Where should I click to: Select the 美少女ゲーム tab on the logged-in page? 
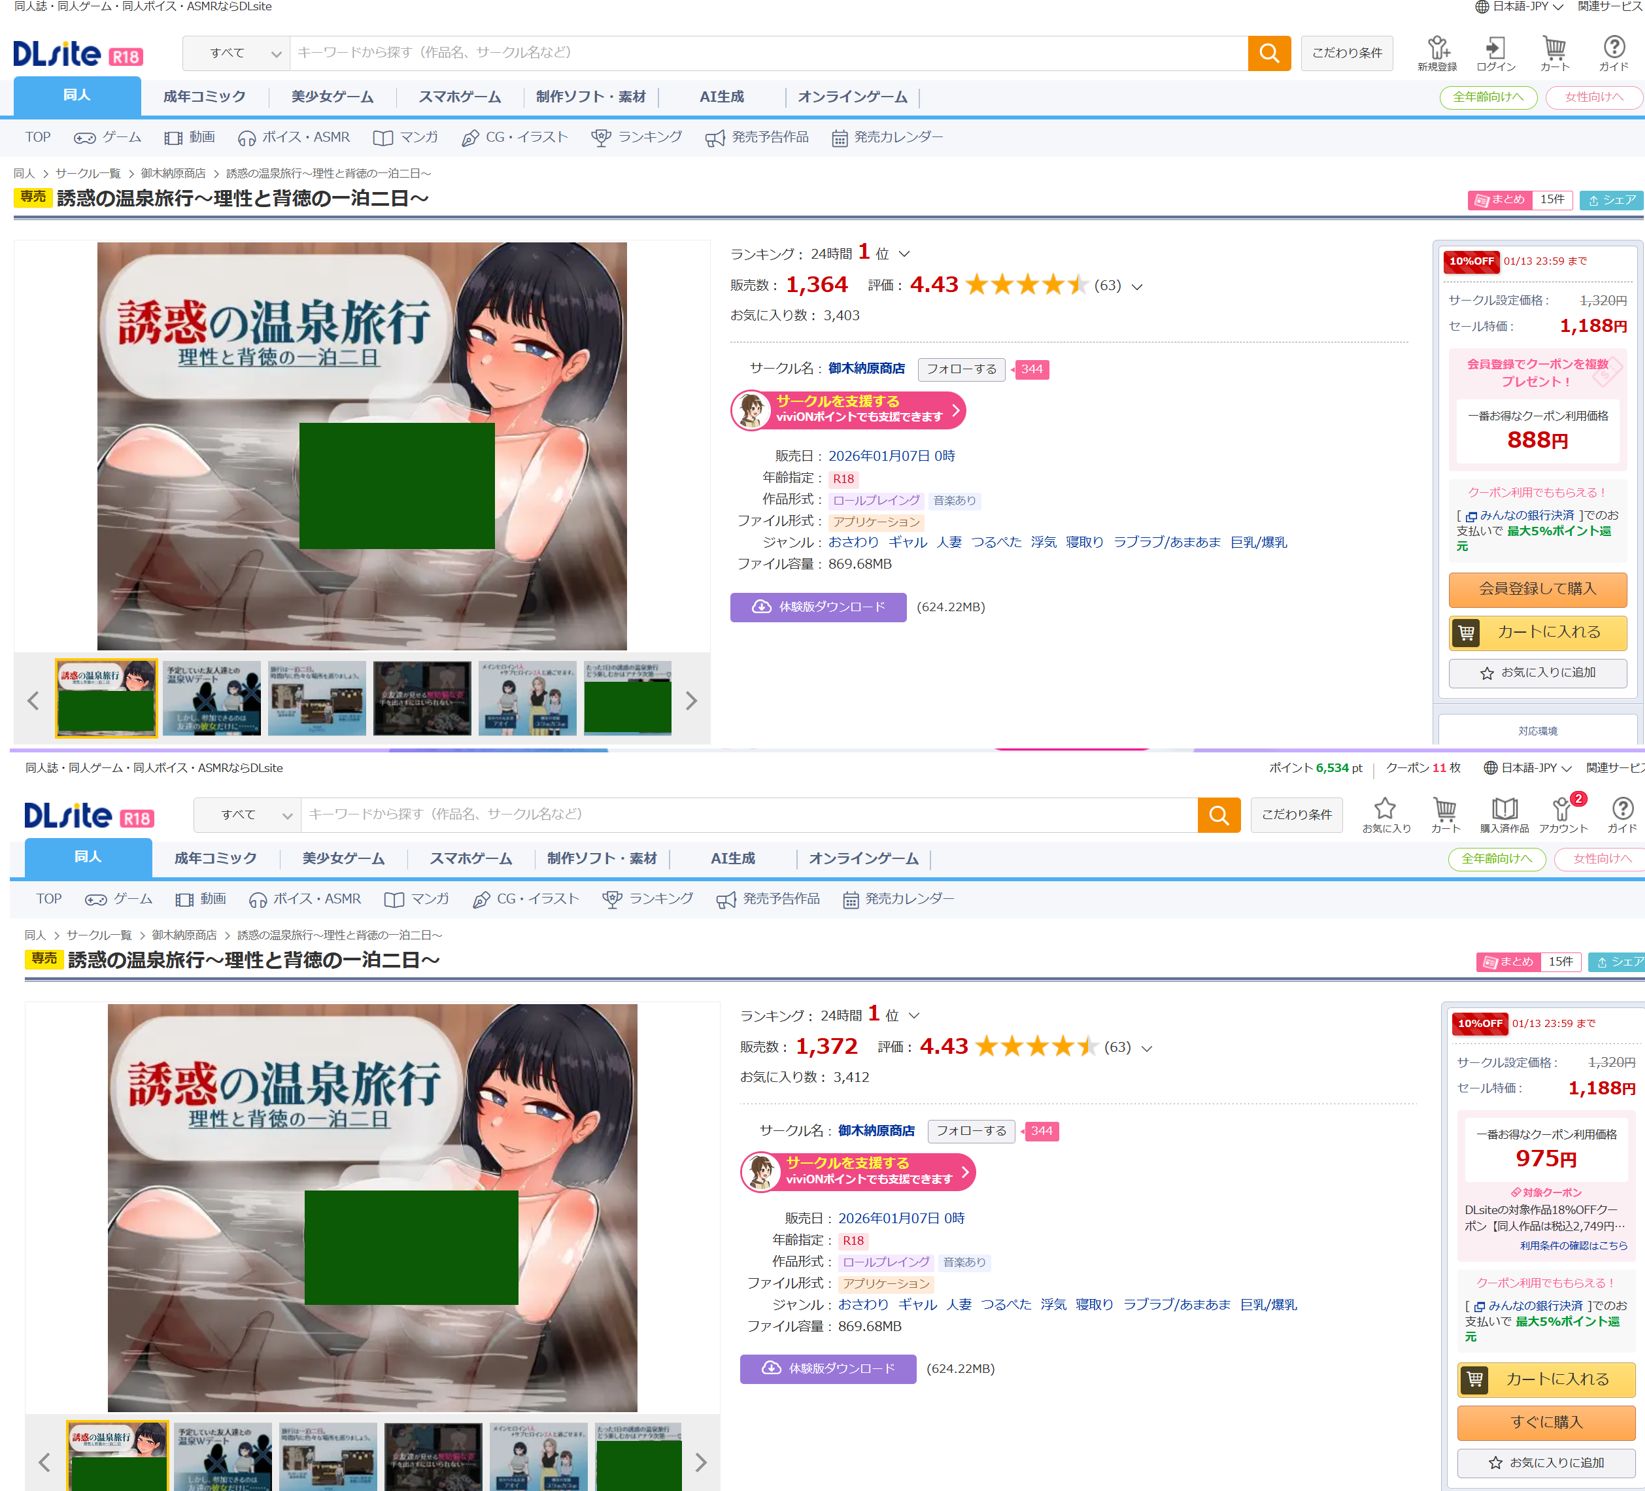click(x=344, y=859)
